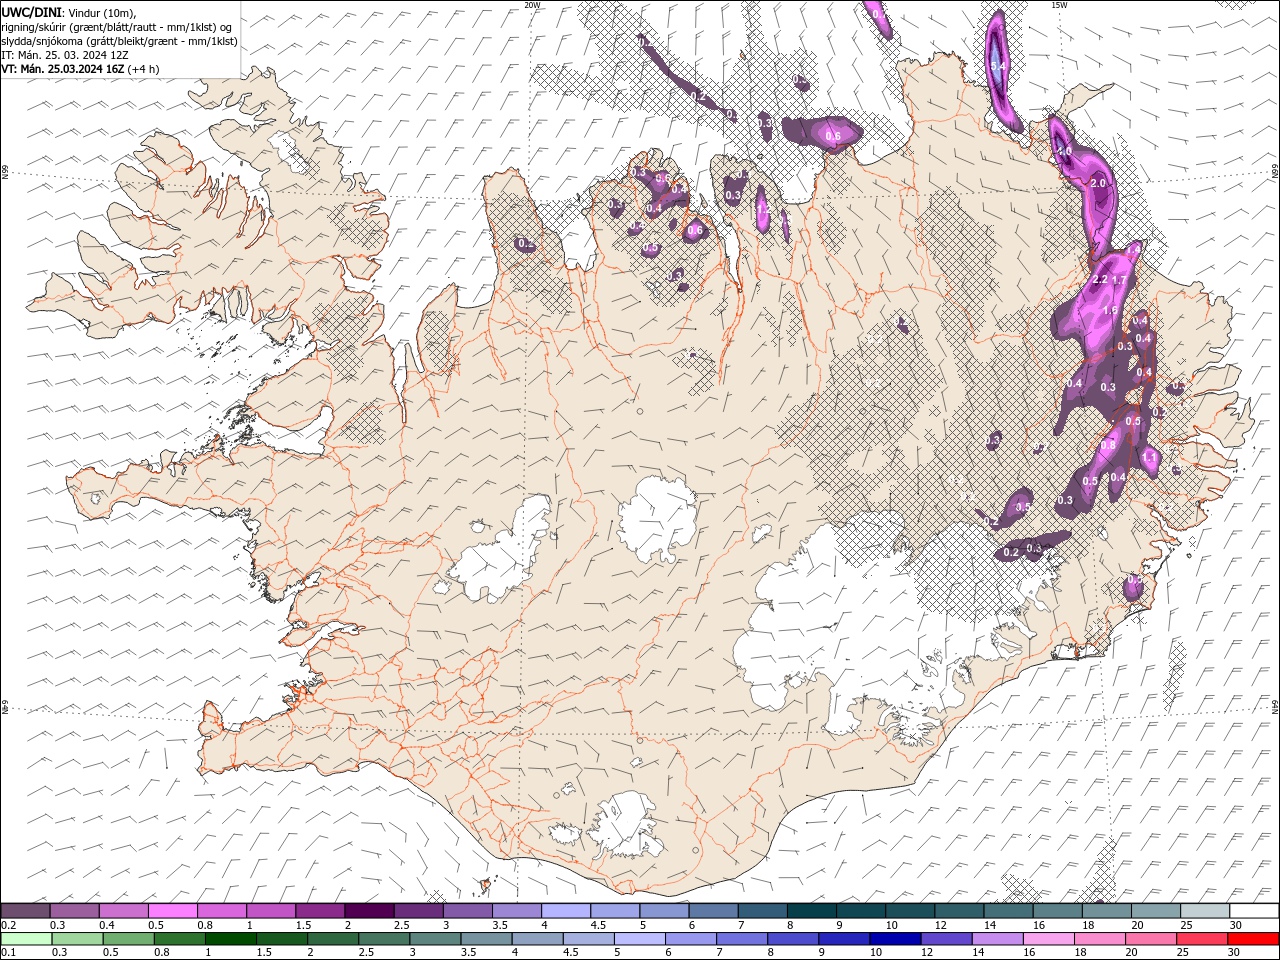Screen dimensions: 1280x960
Task: Pick the dark purple swatch labeled 2 in upper legend
Action: point(369,911)
